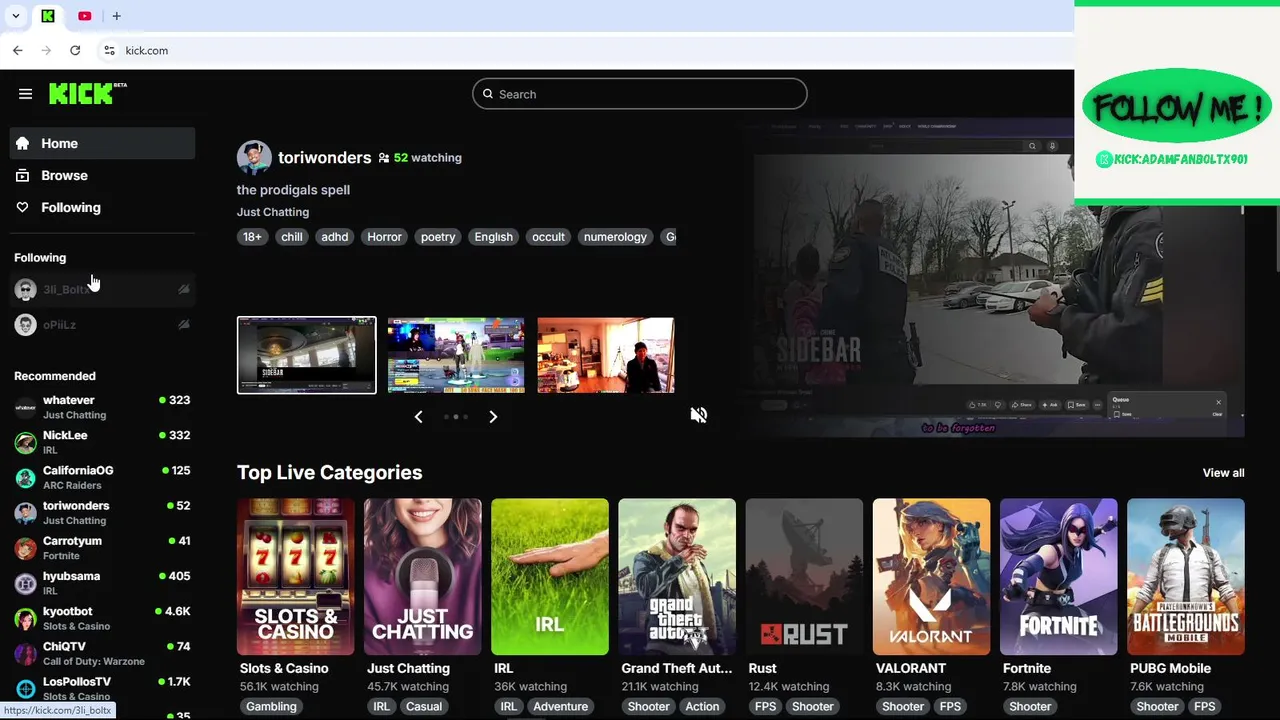Viewport: 1280px width, 720px height.
Task: Click hyubsama avatar in sidebar
Action: (26, 583)
